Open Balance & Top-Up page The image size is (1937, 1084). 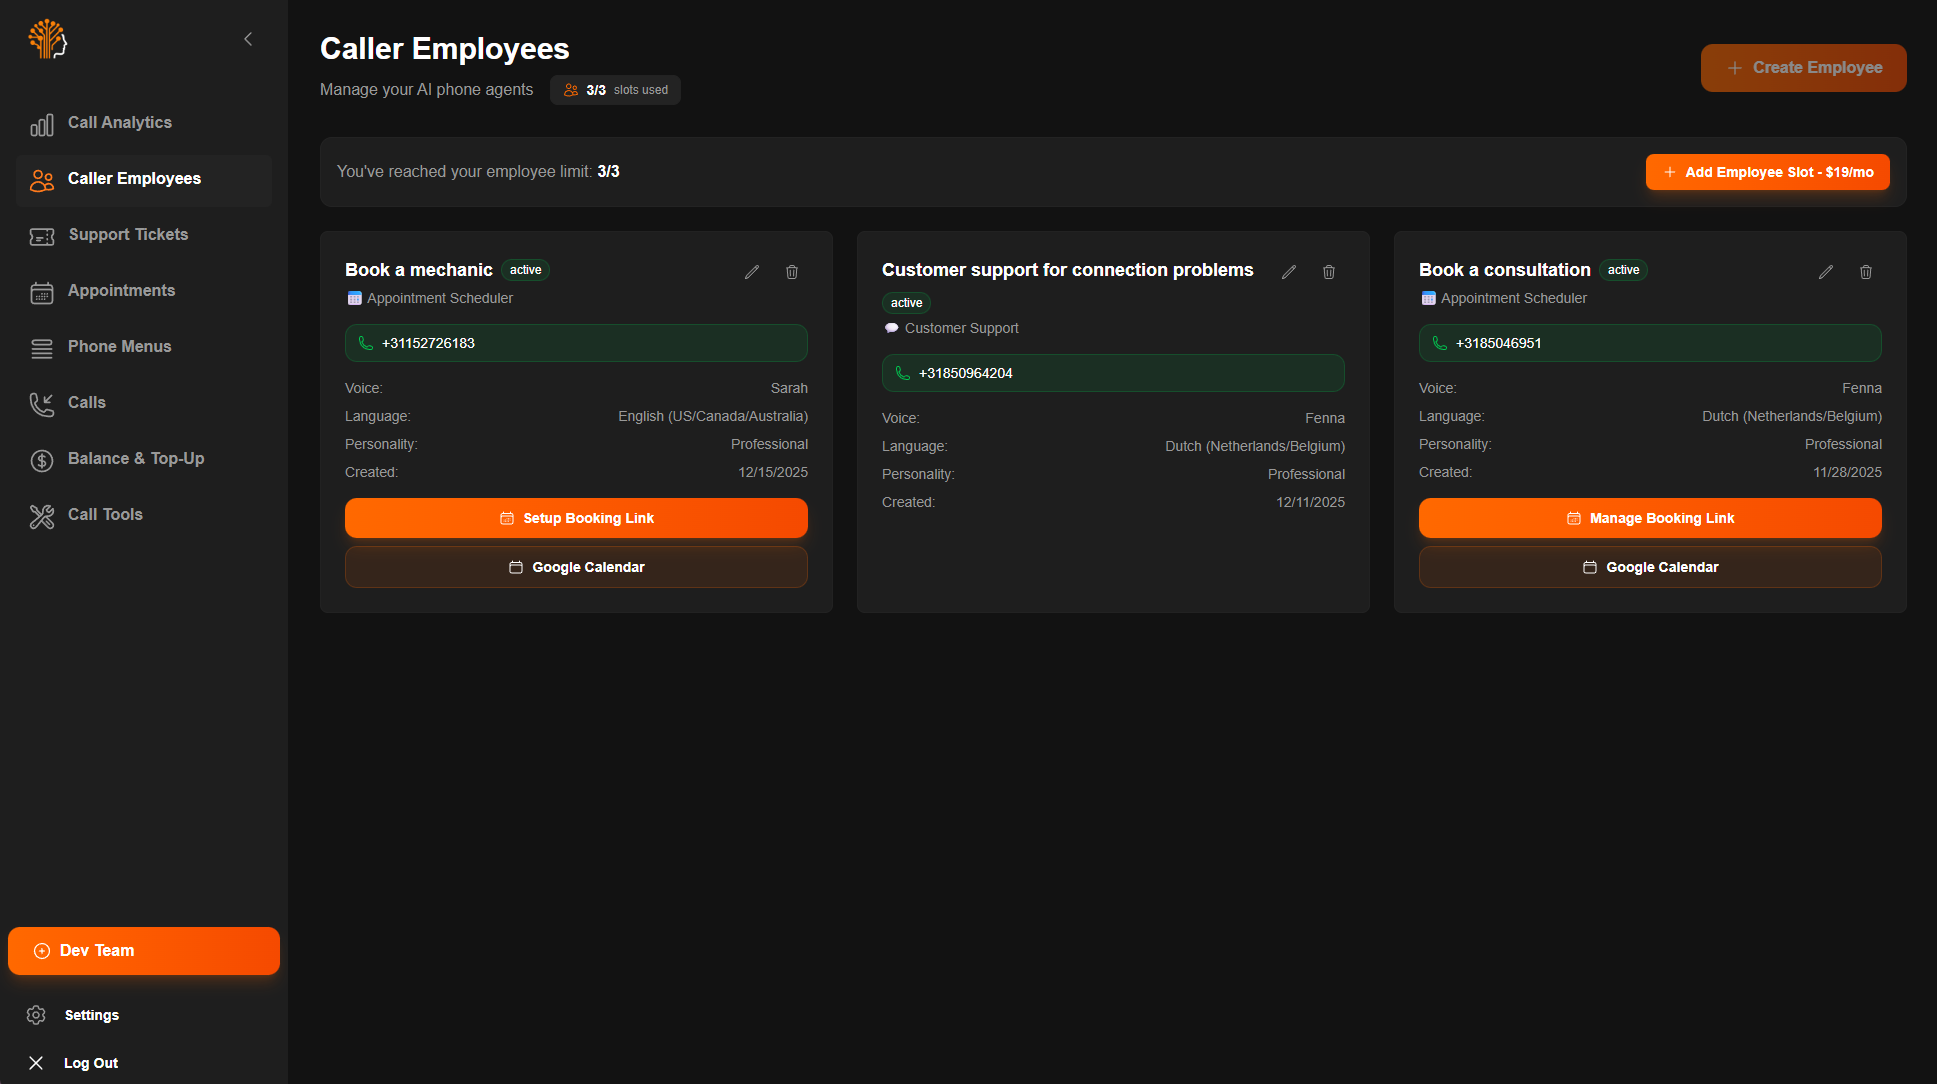136,459
